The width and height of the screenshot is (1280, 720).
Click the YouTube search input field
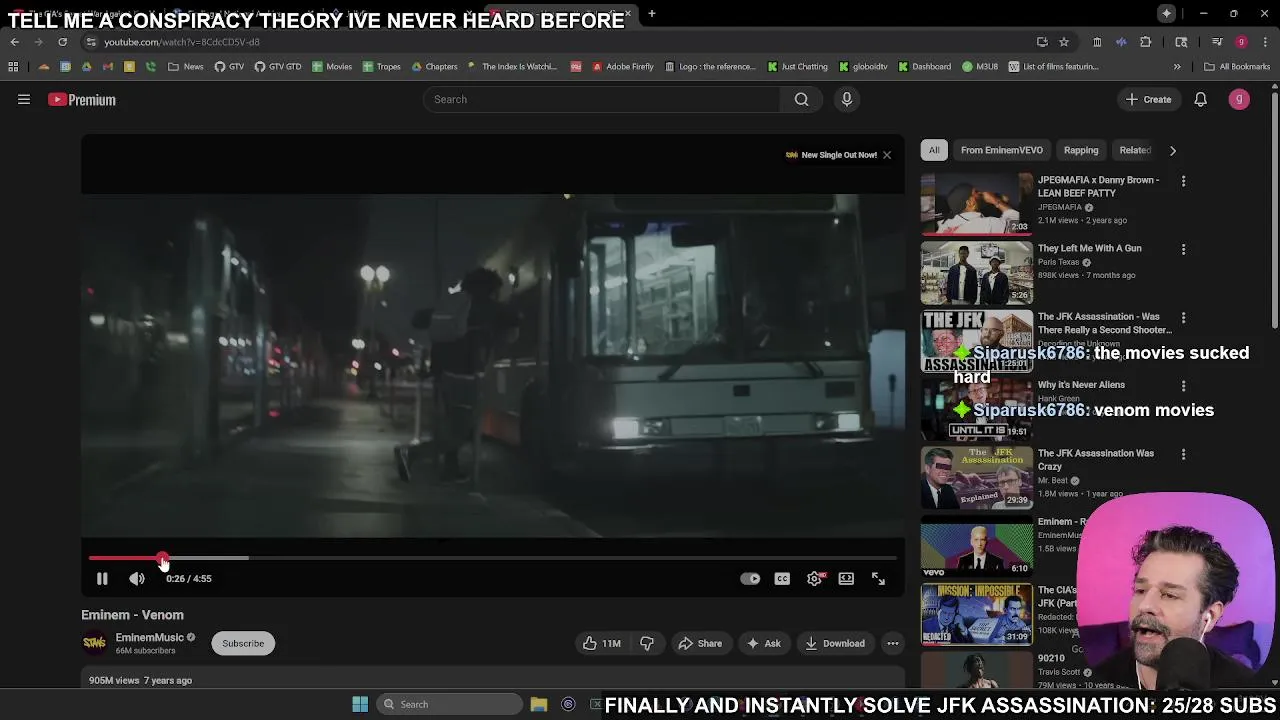click(603, 99)
